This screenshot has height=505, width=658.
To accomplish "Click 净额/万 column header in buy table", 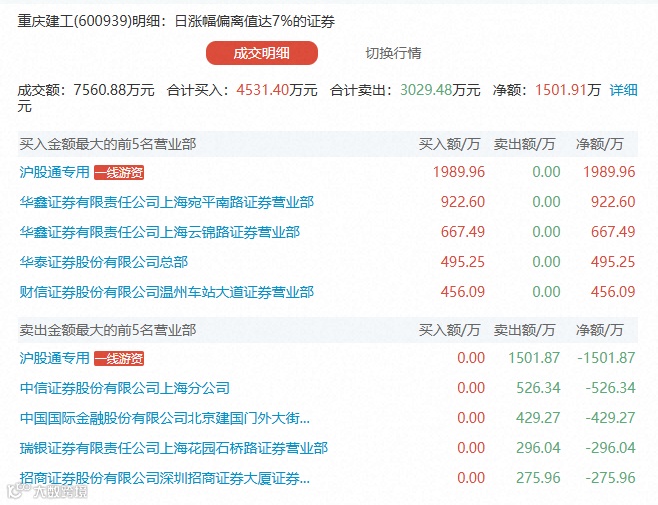I will tap(599, 144).
